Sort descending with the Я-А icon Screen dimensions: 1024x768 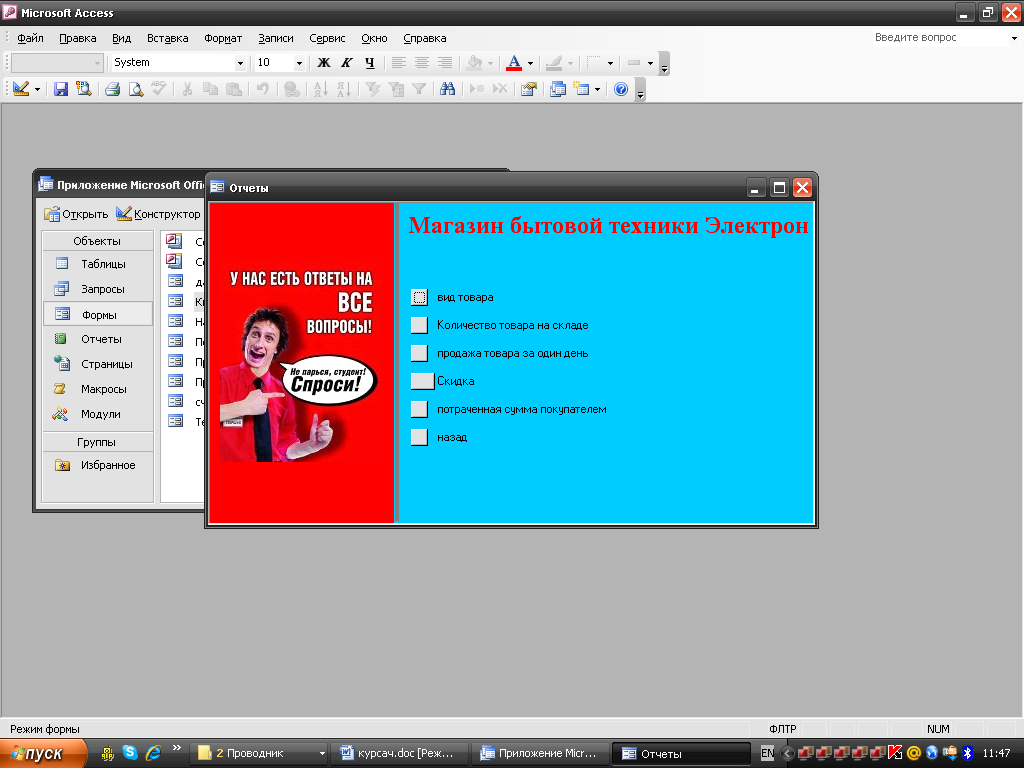[x=344, y=89]
